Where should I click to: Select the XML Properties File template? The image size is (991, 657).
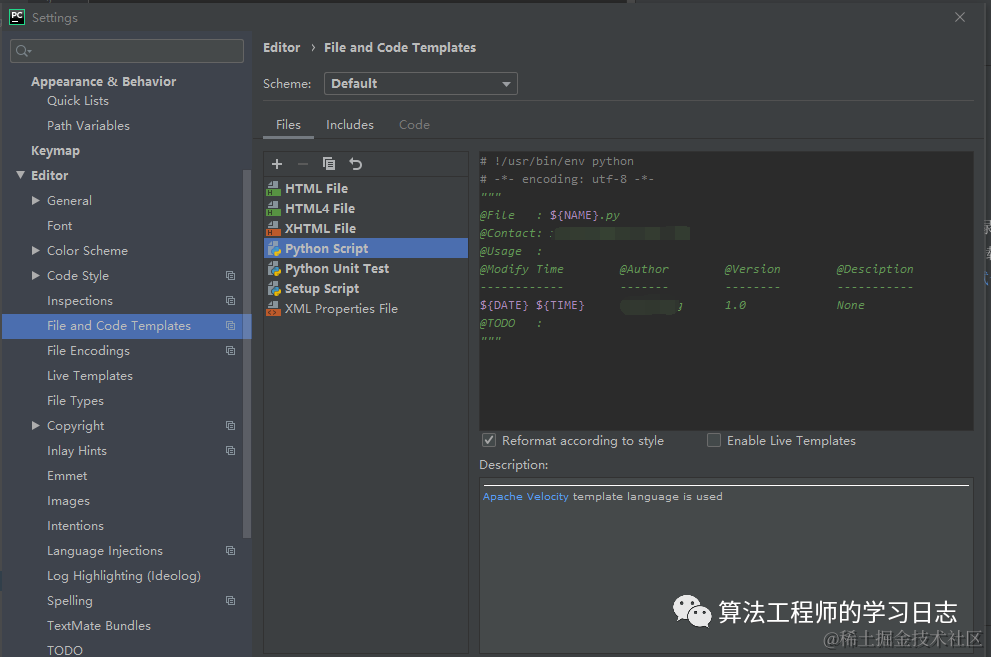pos(366,309)
